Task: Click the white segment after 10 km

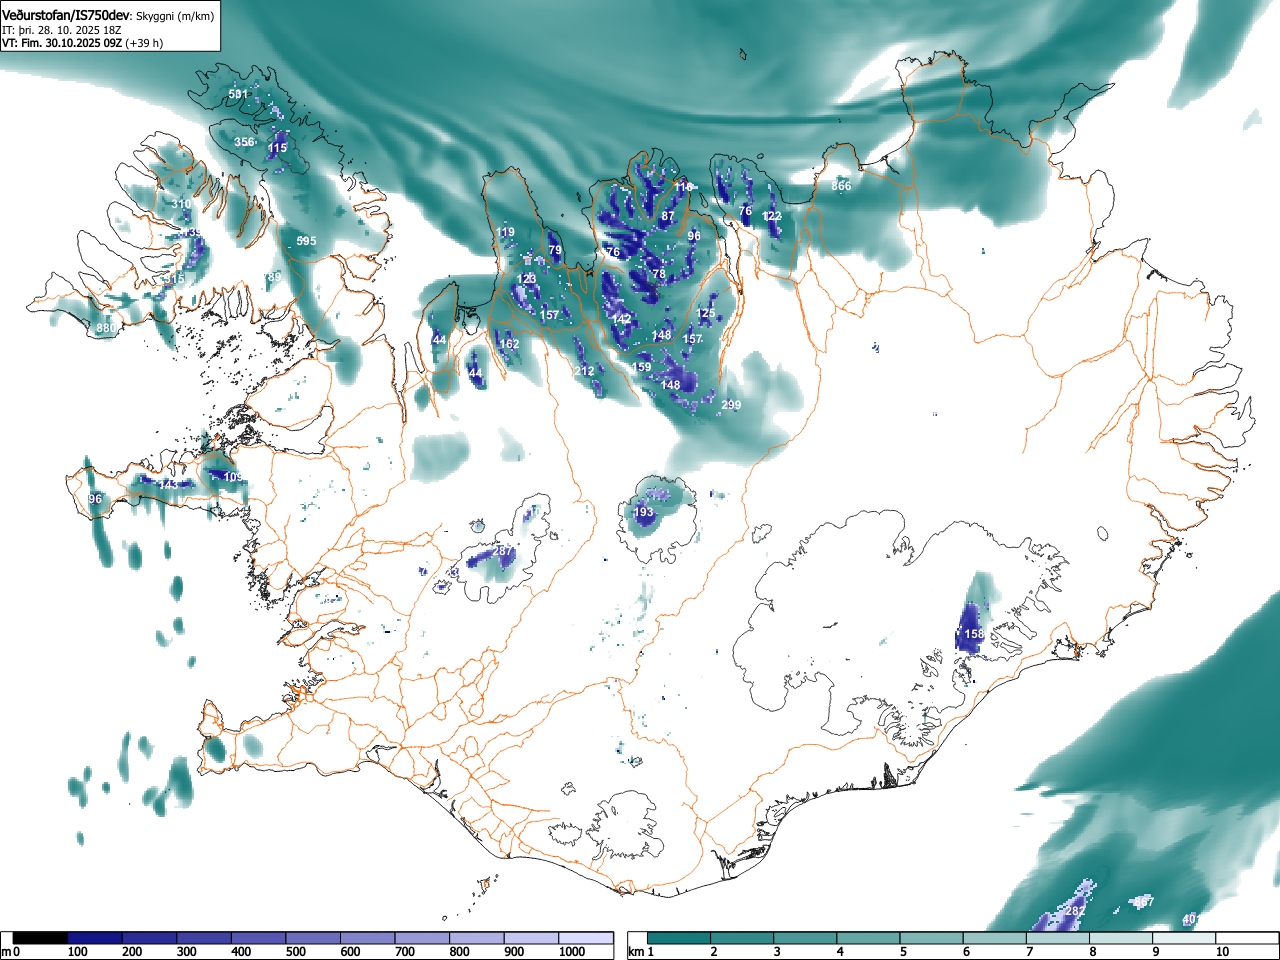Action: [x=1248, y=938]
